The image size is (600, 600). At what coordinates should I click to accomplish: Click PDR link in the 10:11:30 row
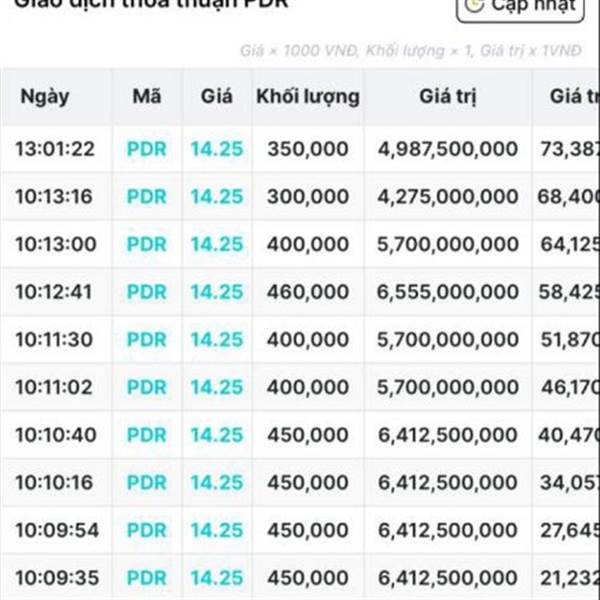coord(147,340)
